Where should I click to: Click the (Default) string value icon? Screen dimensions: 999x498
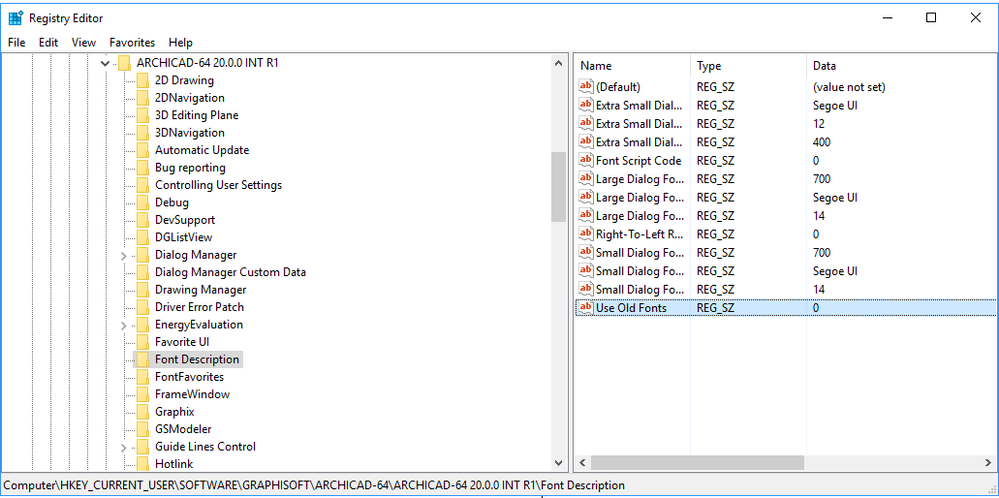click(x=586, y=87)
